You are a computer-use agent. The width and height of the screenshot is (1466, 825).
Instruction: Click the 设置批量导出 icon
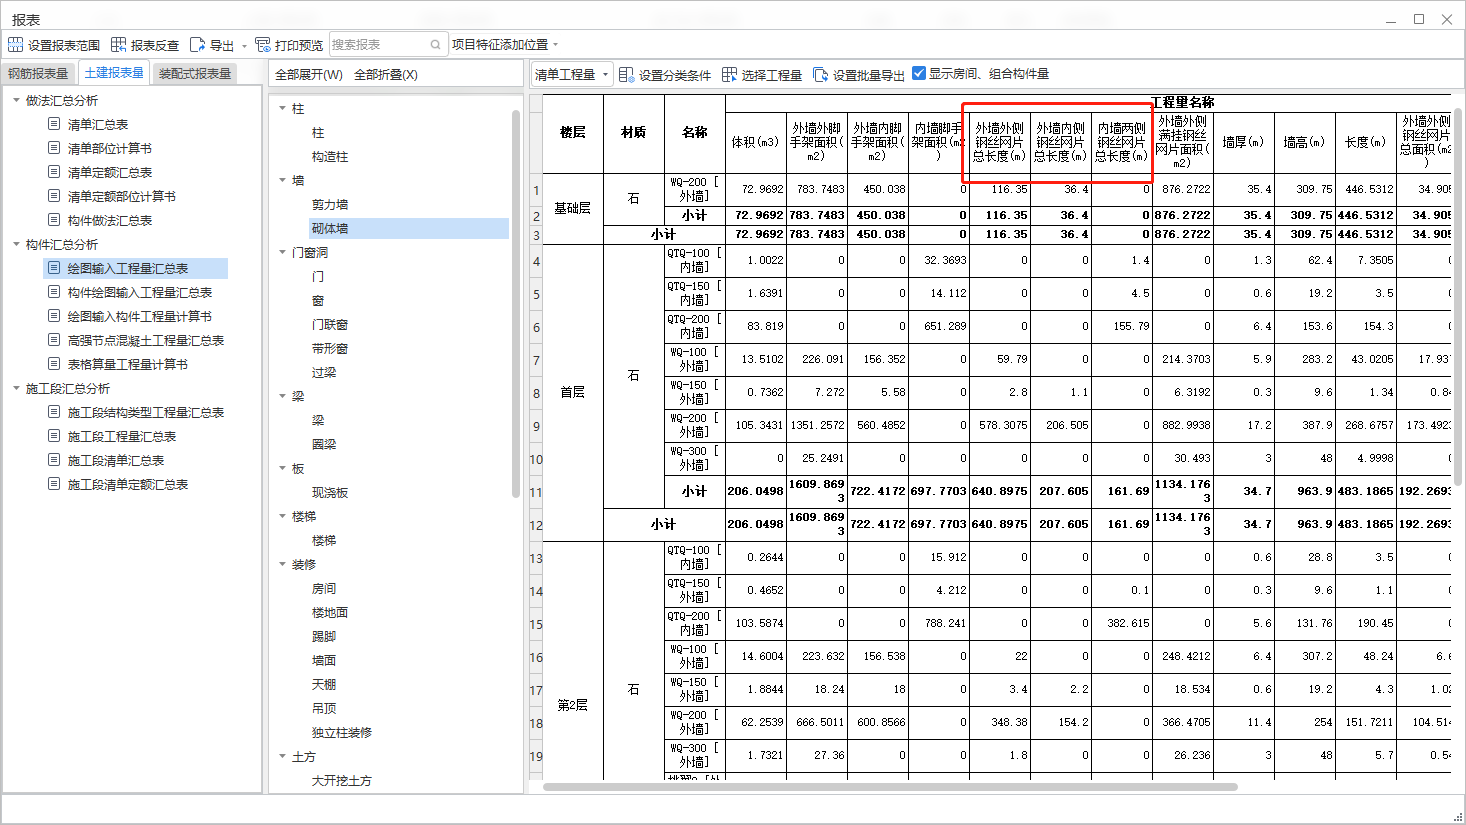pos(820,75)
